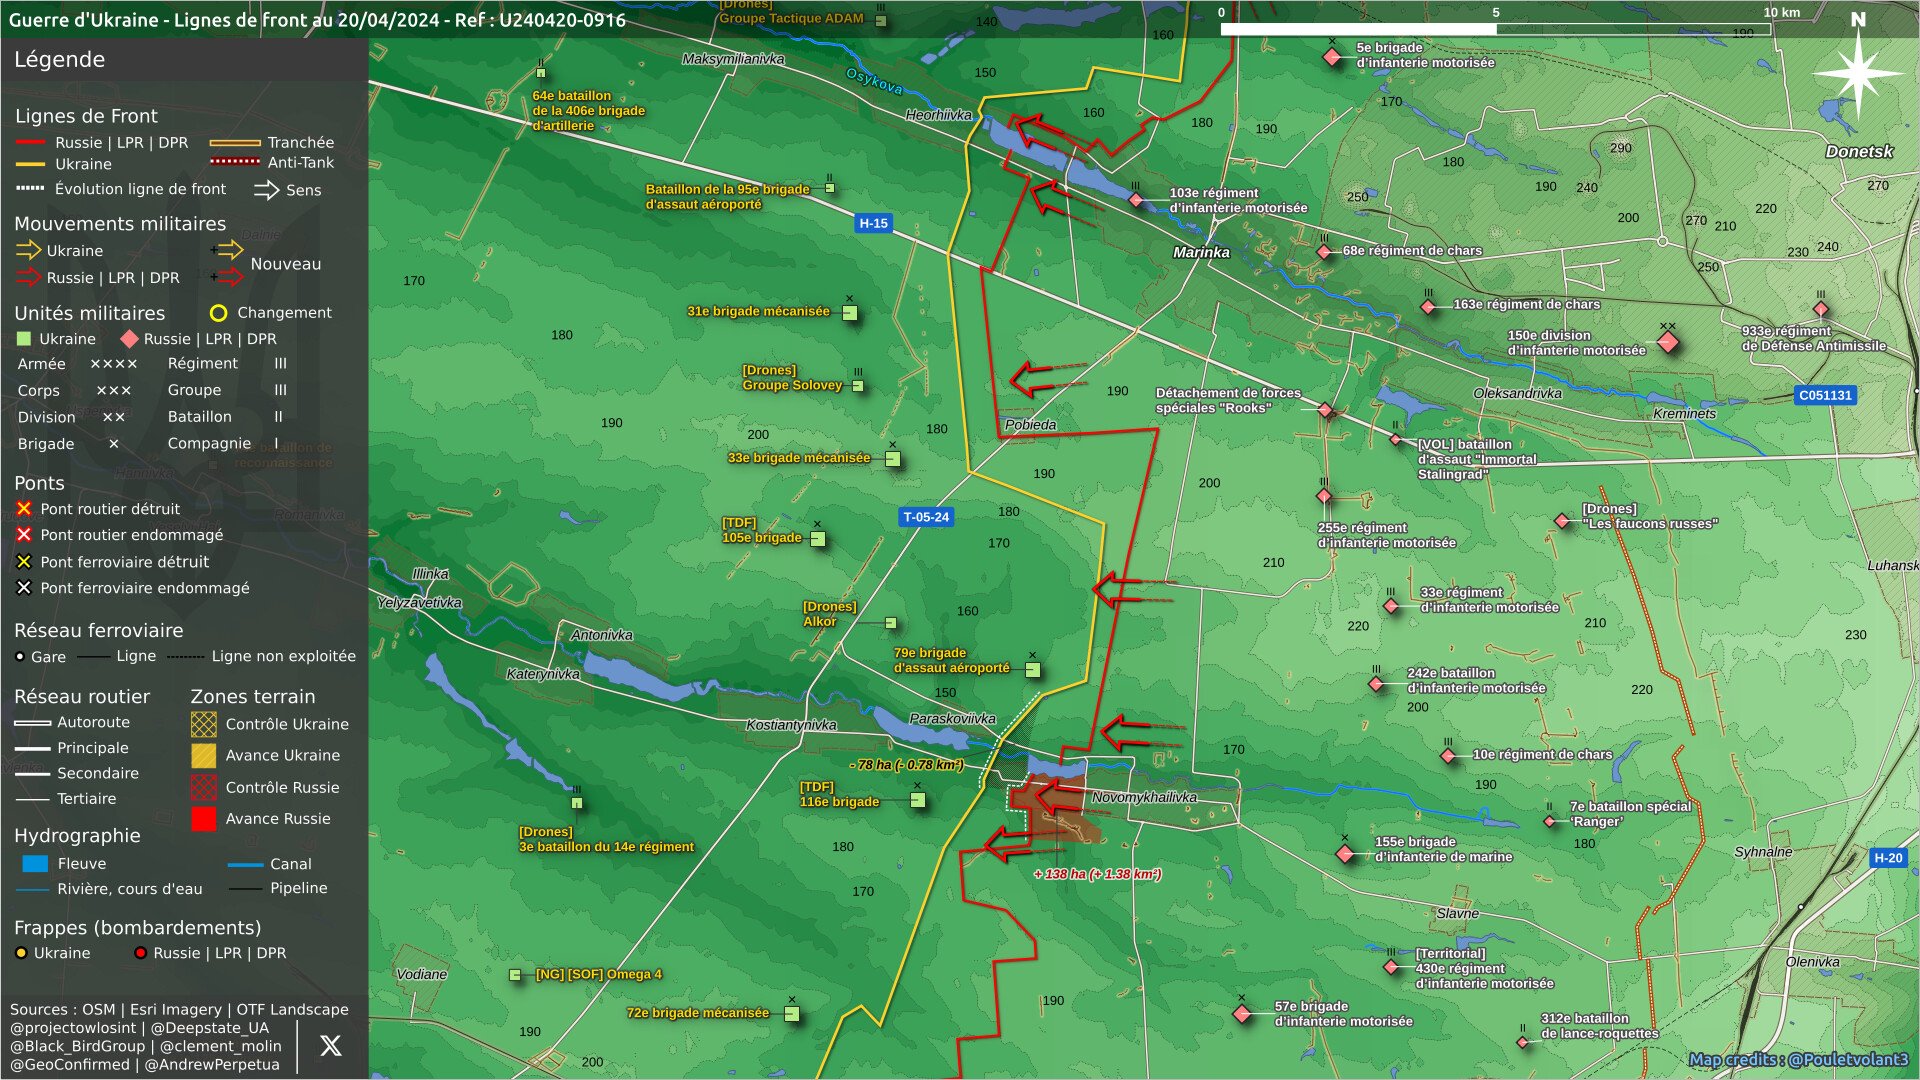The height and width of the screenshot is (1080, 1920).
Task: Click the 72e brigade mécanisée unit square
Action: click(792, 1014)
